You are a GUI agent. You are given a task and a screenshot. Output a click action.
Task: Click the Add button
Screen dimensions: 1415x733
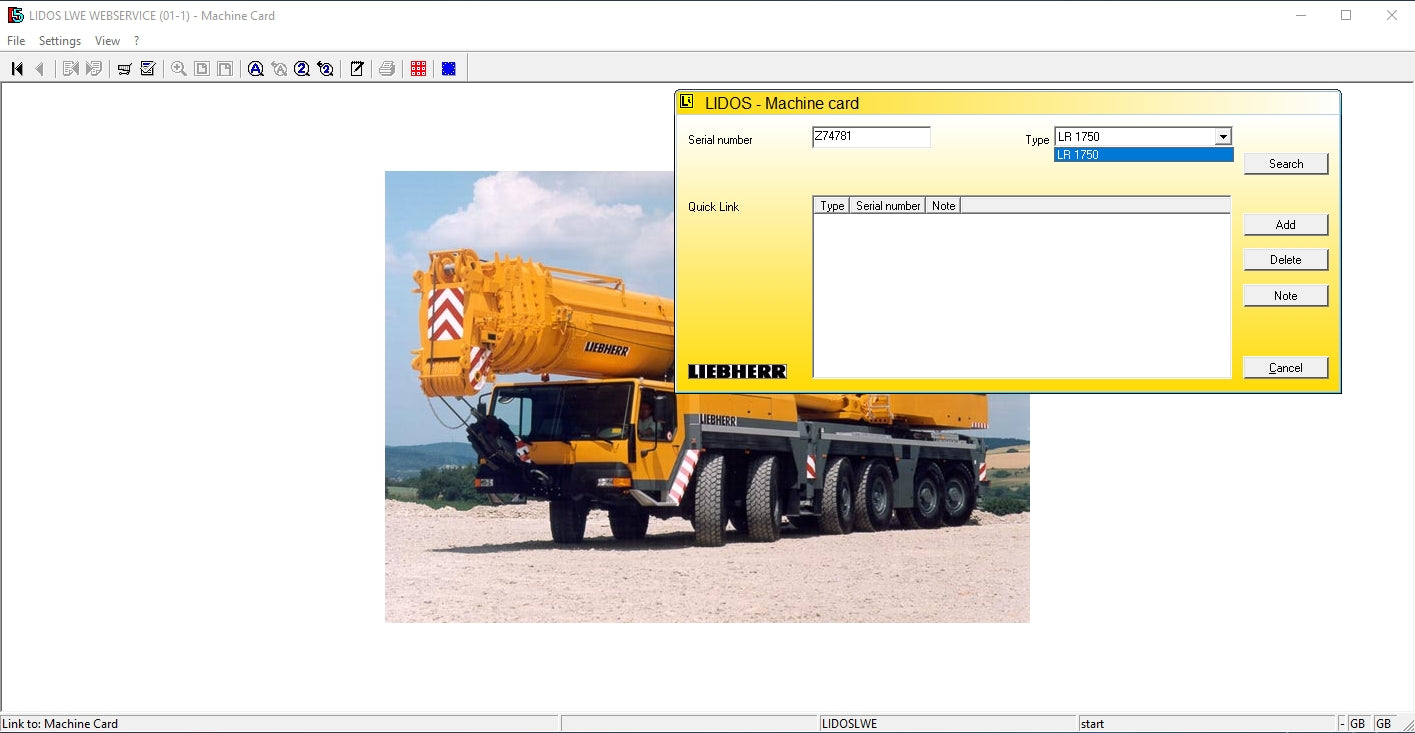[x=1286, y=225]
